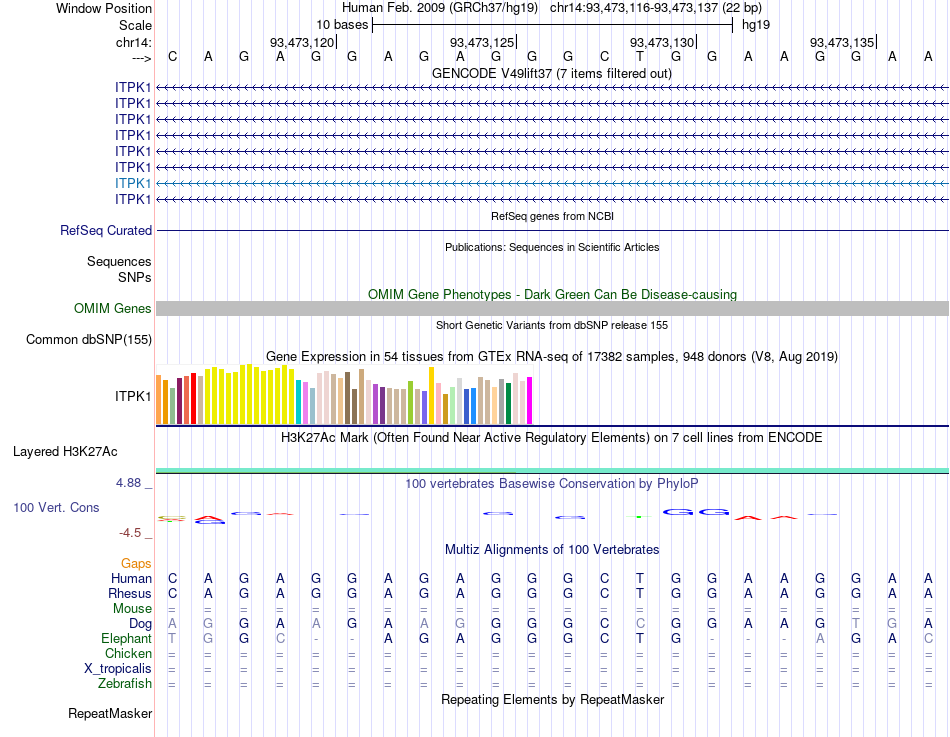Click the 'RefSeq genes from NCBI' title
Viewport: 950px width, 737px height.
click(x=552, y=216)
